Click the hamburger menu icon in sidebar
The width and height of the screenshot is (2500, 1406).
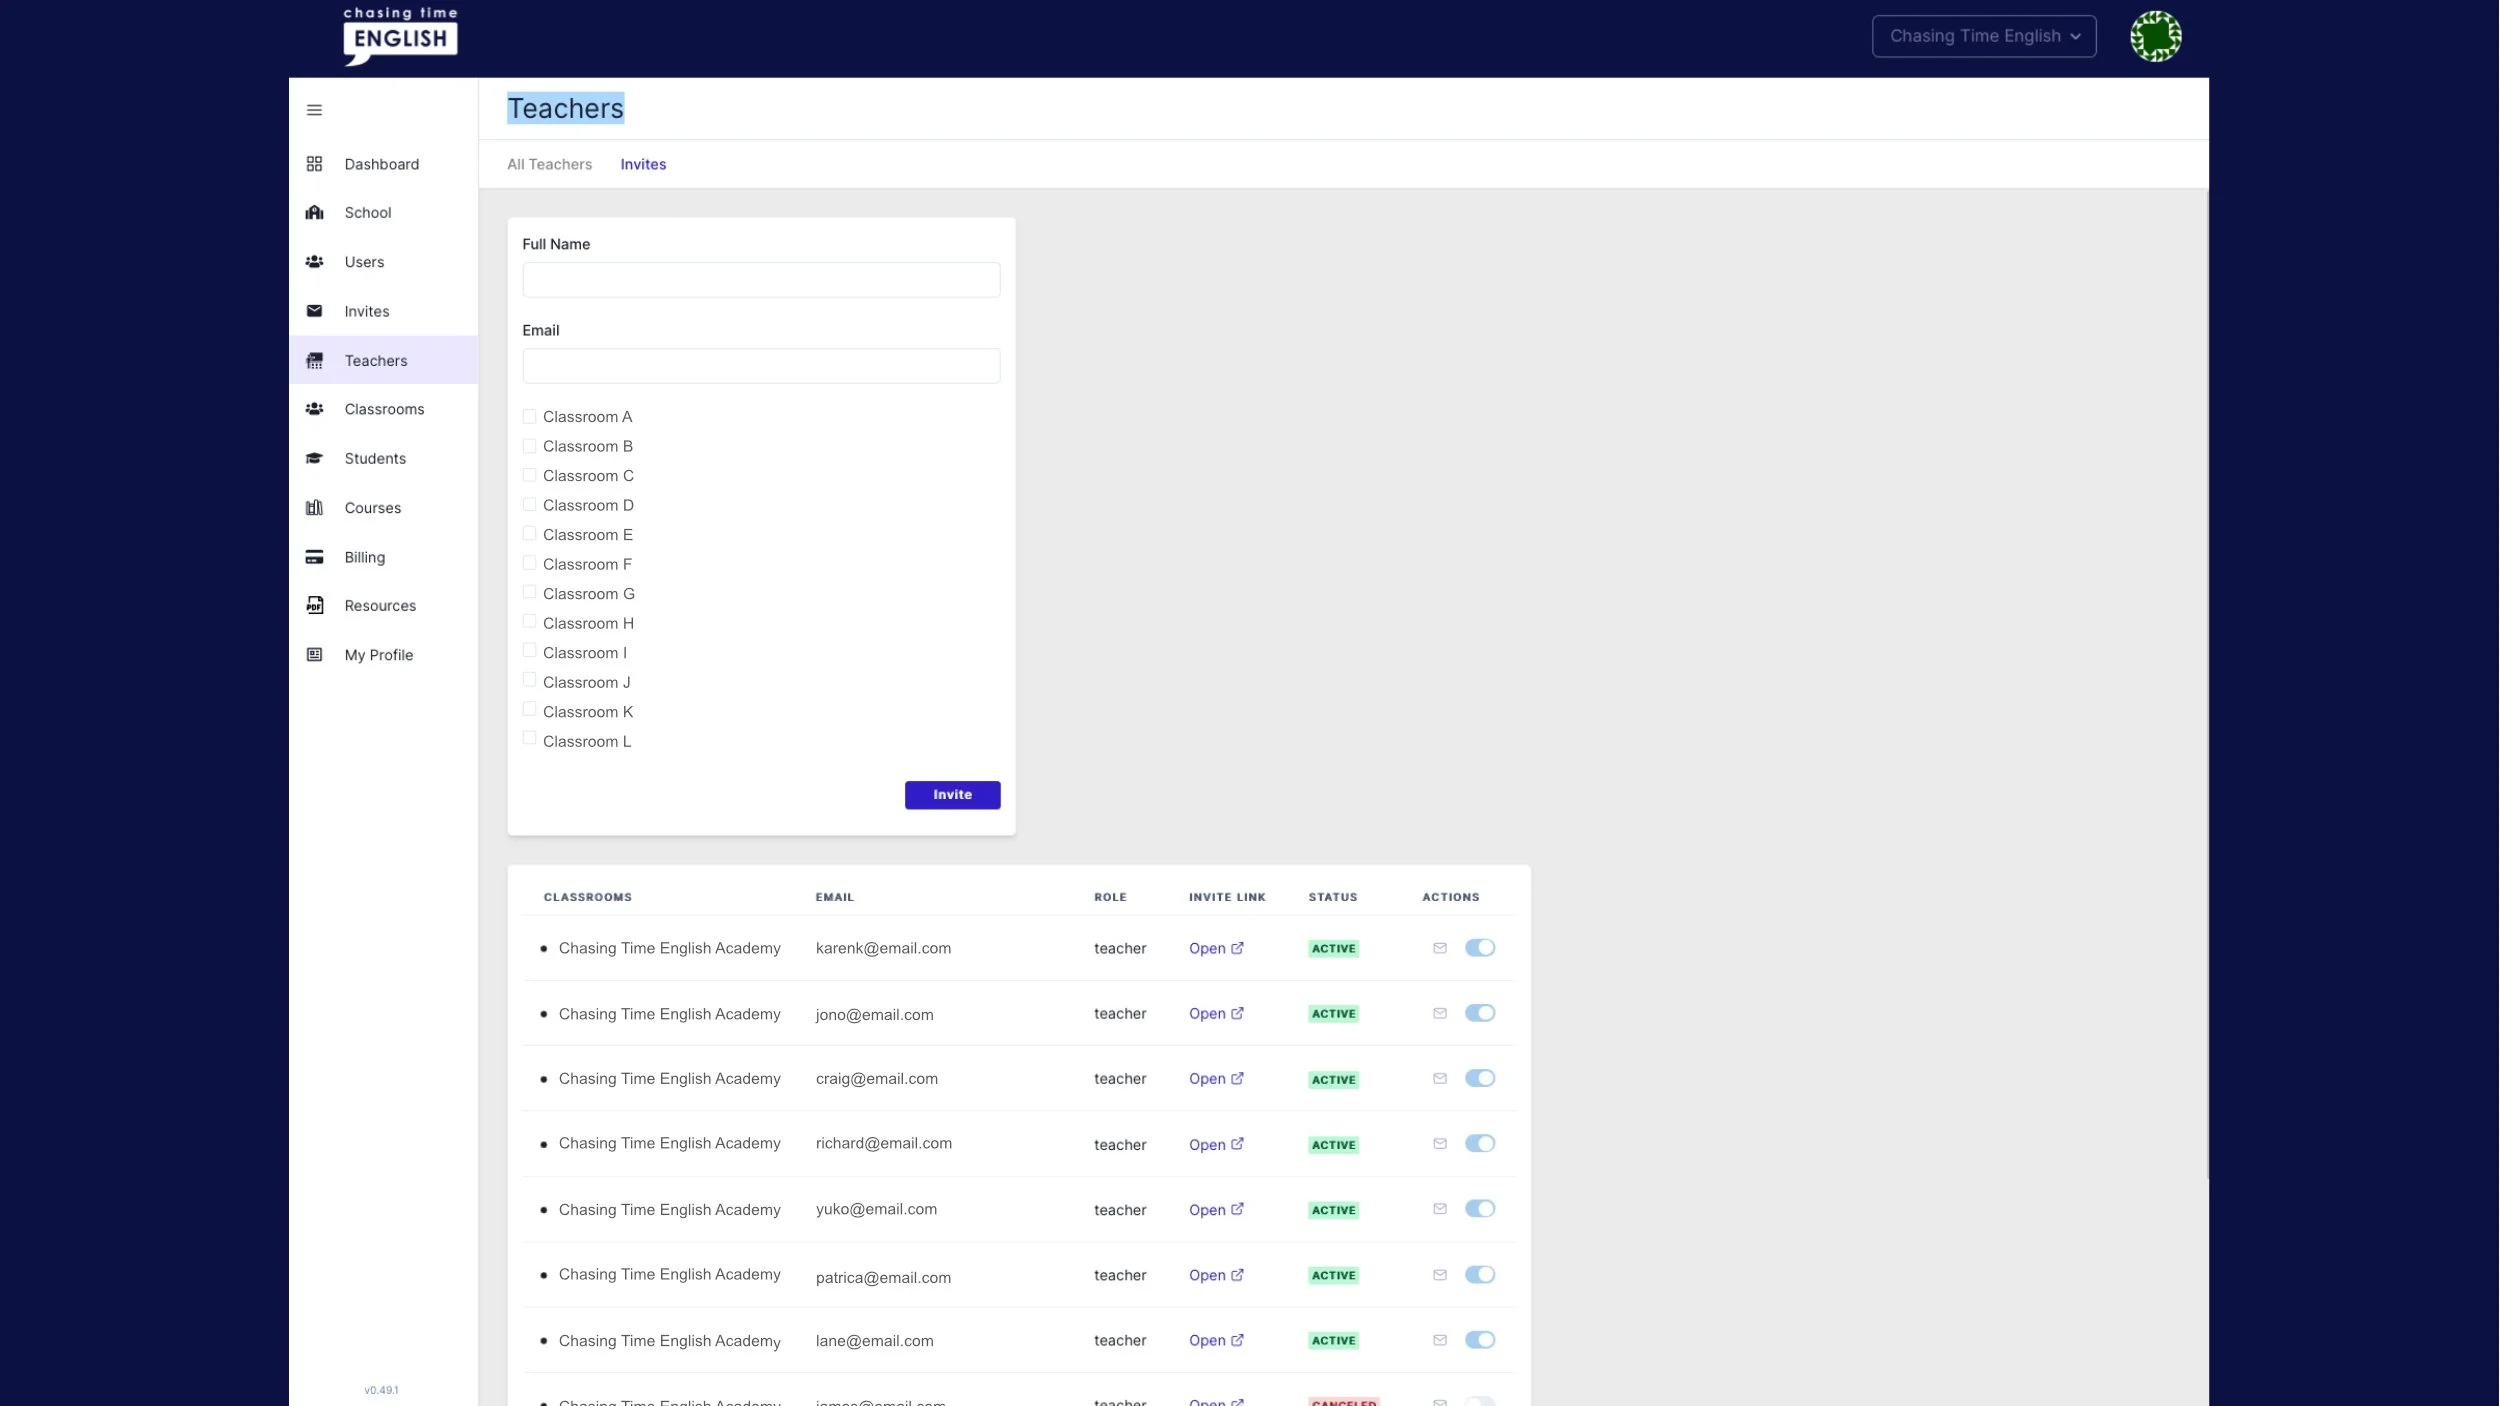pos(314,110)
